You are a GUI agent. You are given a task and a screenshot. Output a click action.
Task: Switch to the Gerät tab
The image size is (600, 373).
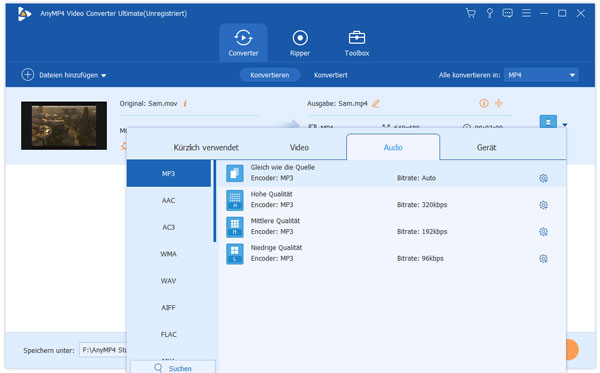click(486, 147)
